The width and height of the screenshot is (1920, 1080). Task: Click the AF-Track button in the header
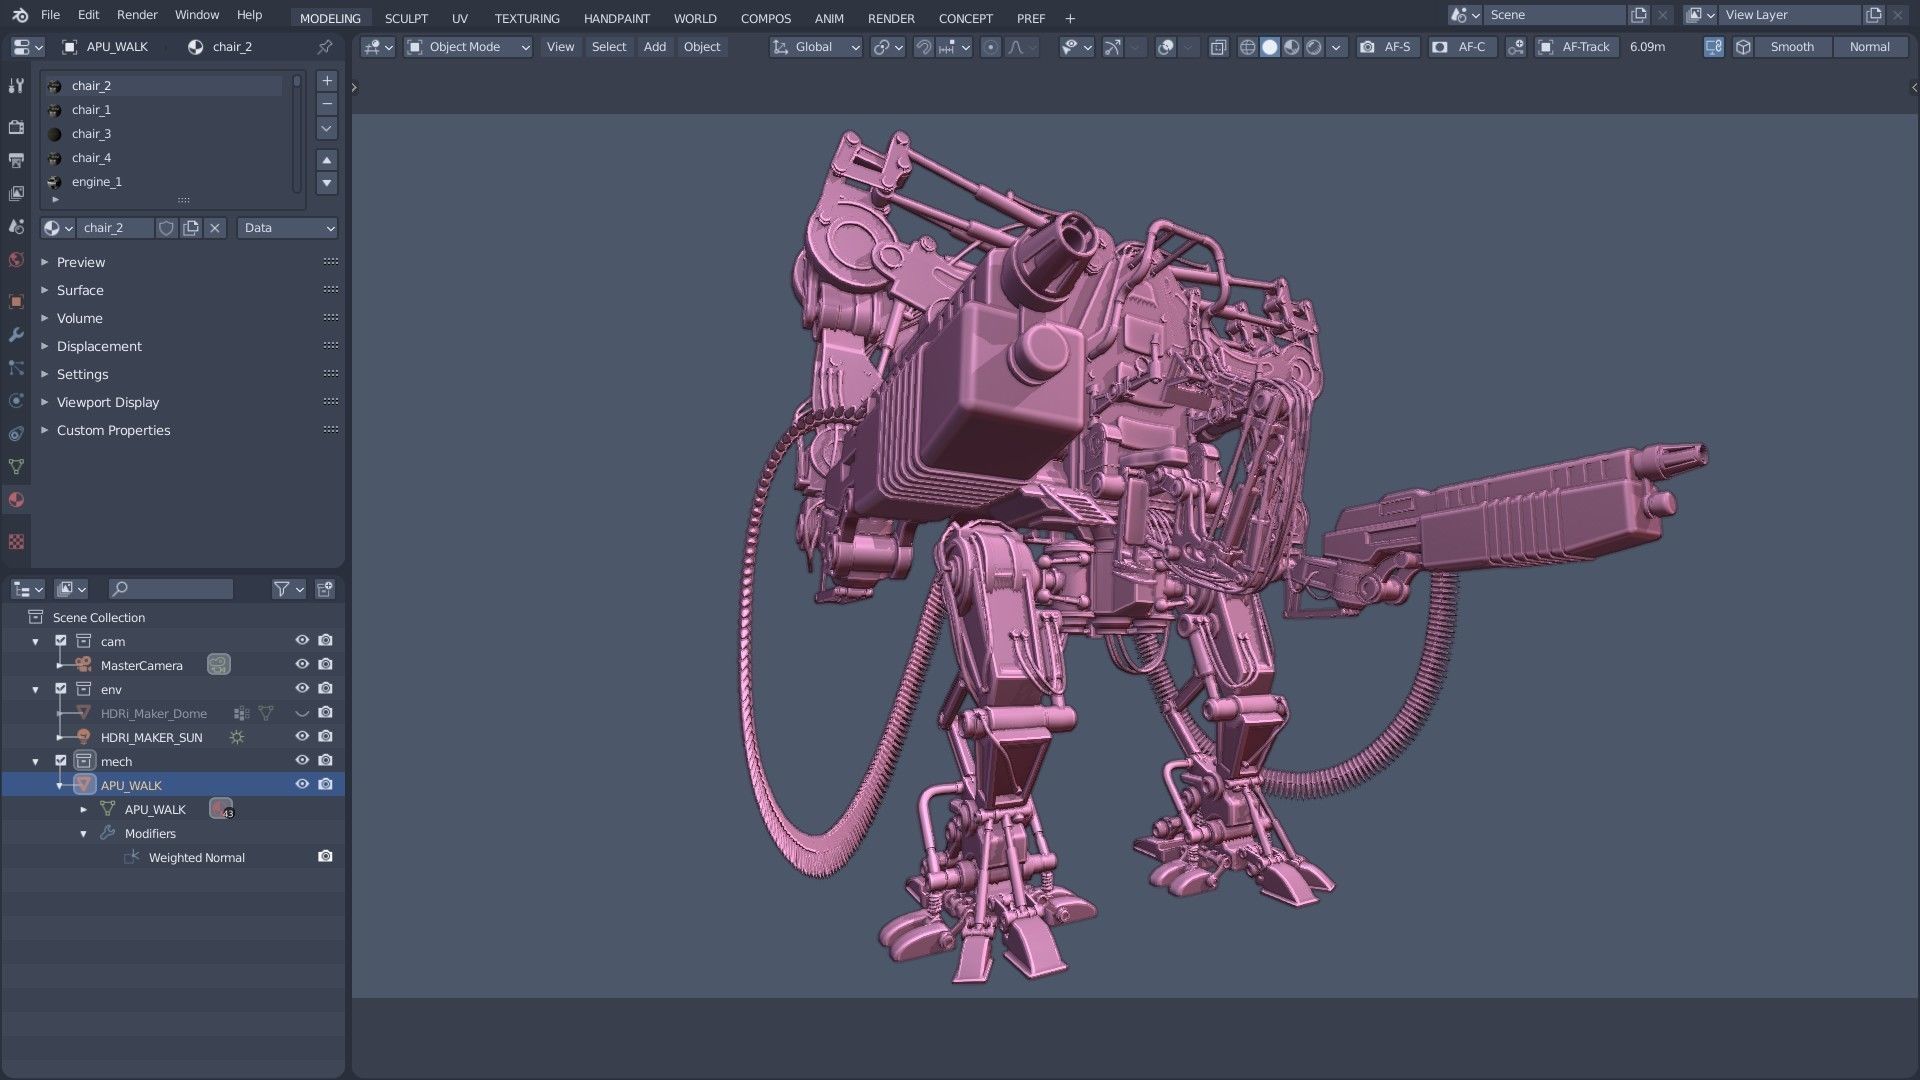(1577, 47)
